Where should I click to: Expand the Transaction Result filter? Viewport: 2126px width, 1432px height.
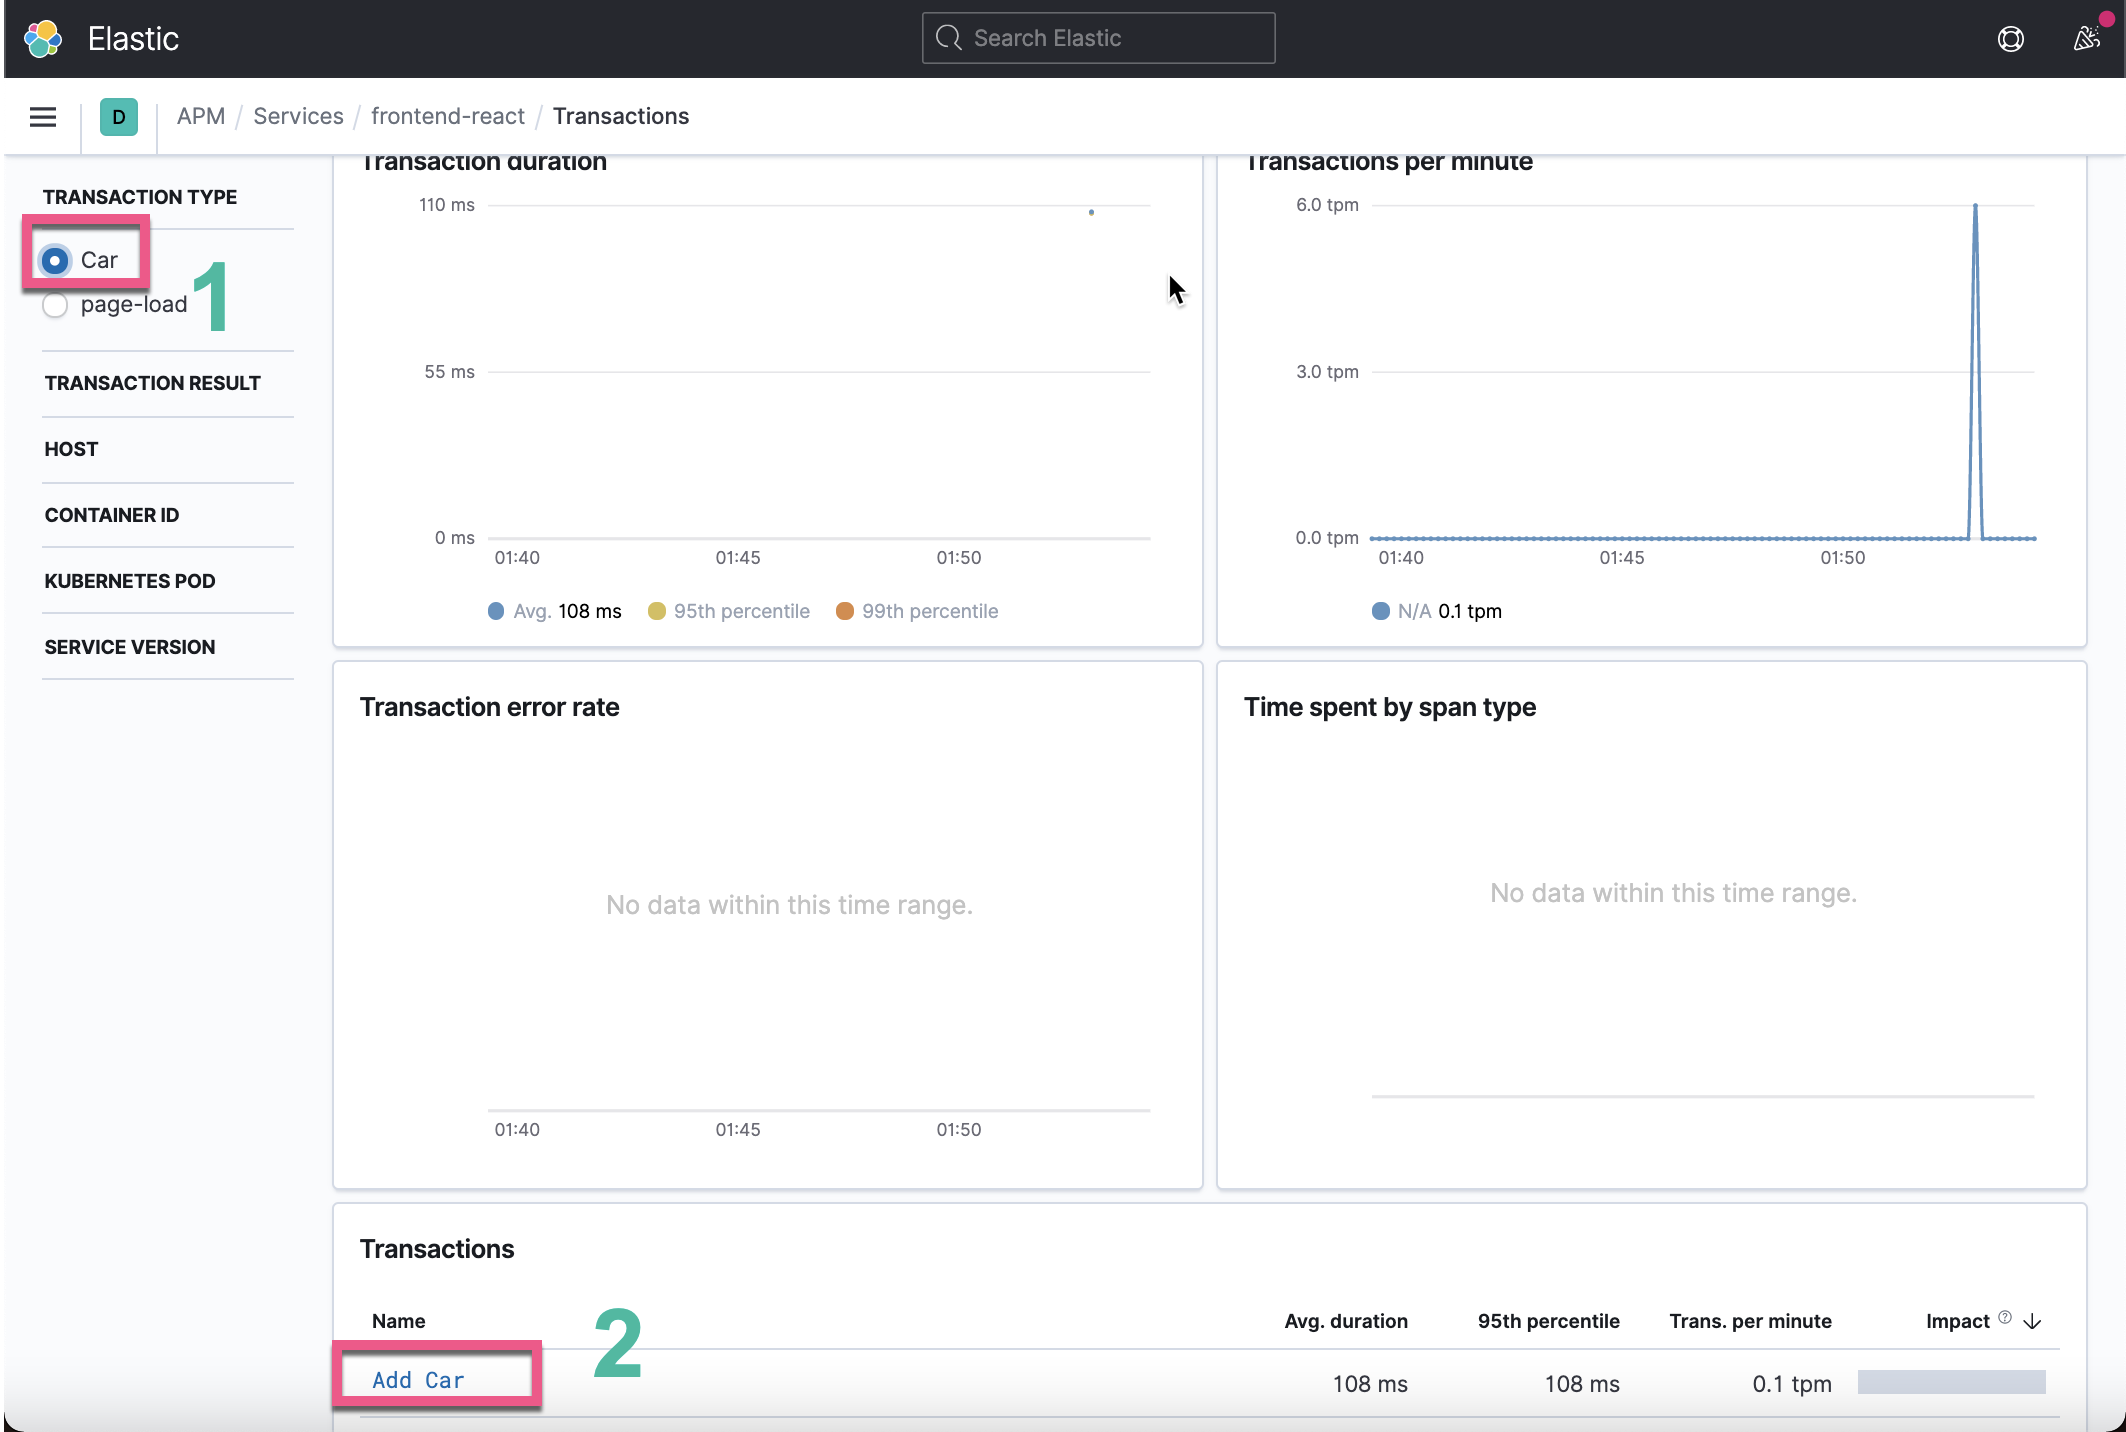[x=152, y=382]
